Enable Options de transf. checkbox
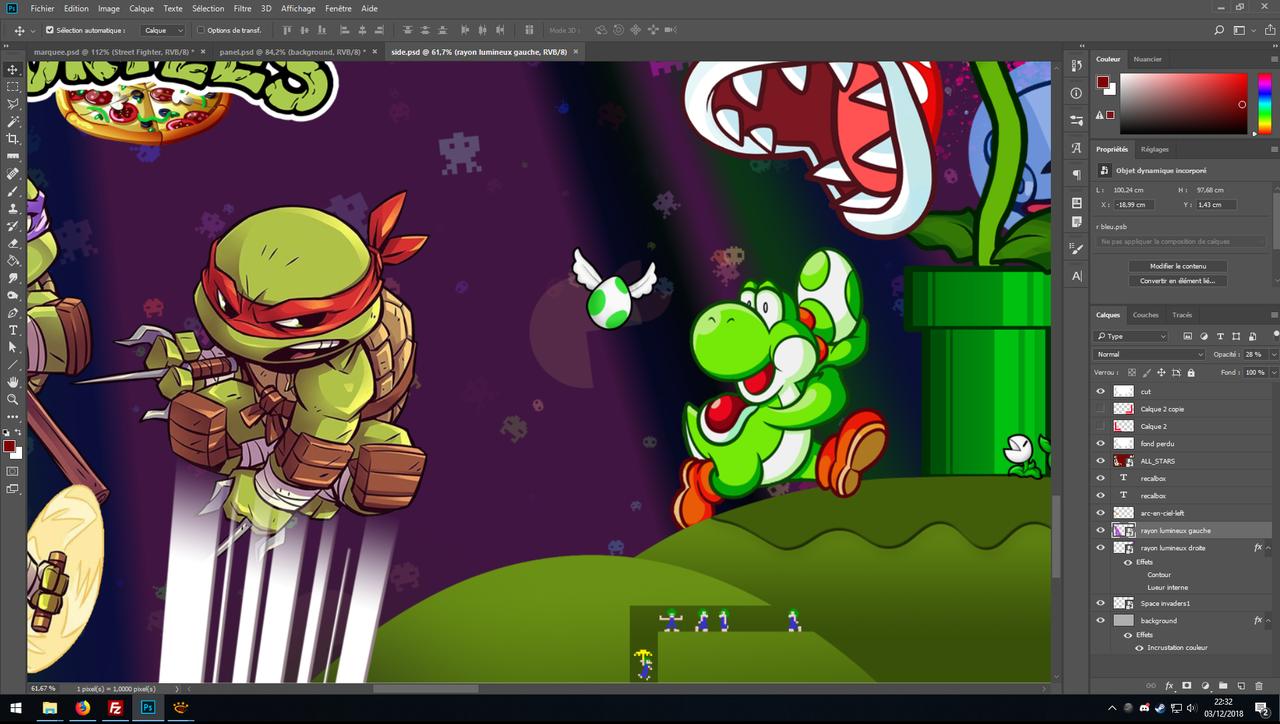 [x=200, y=30]
